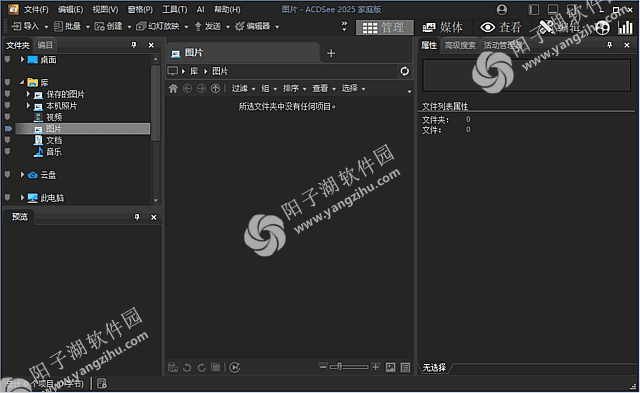Switch to thumbnail view mode icon

pyautogui.click(x=391, y=367)
